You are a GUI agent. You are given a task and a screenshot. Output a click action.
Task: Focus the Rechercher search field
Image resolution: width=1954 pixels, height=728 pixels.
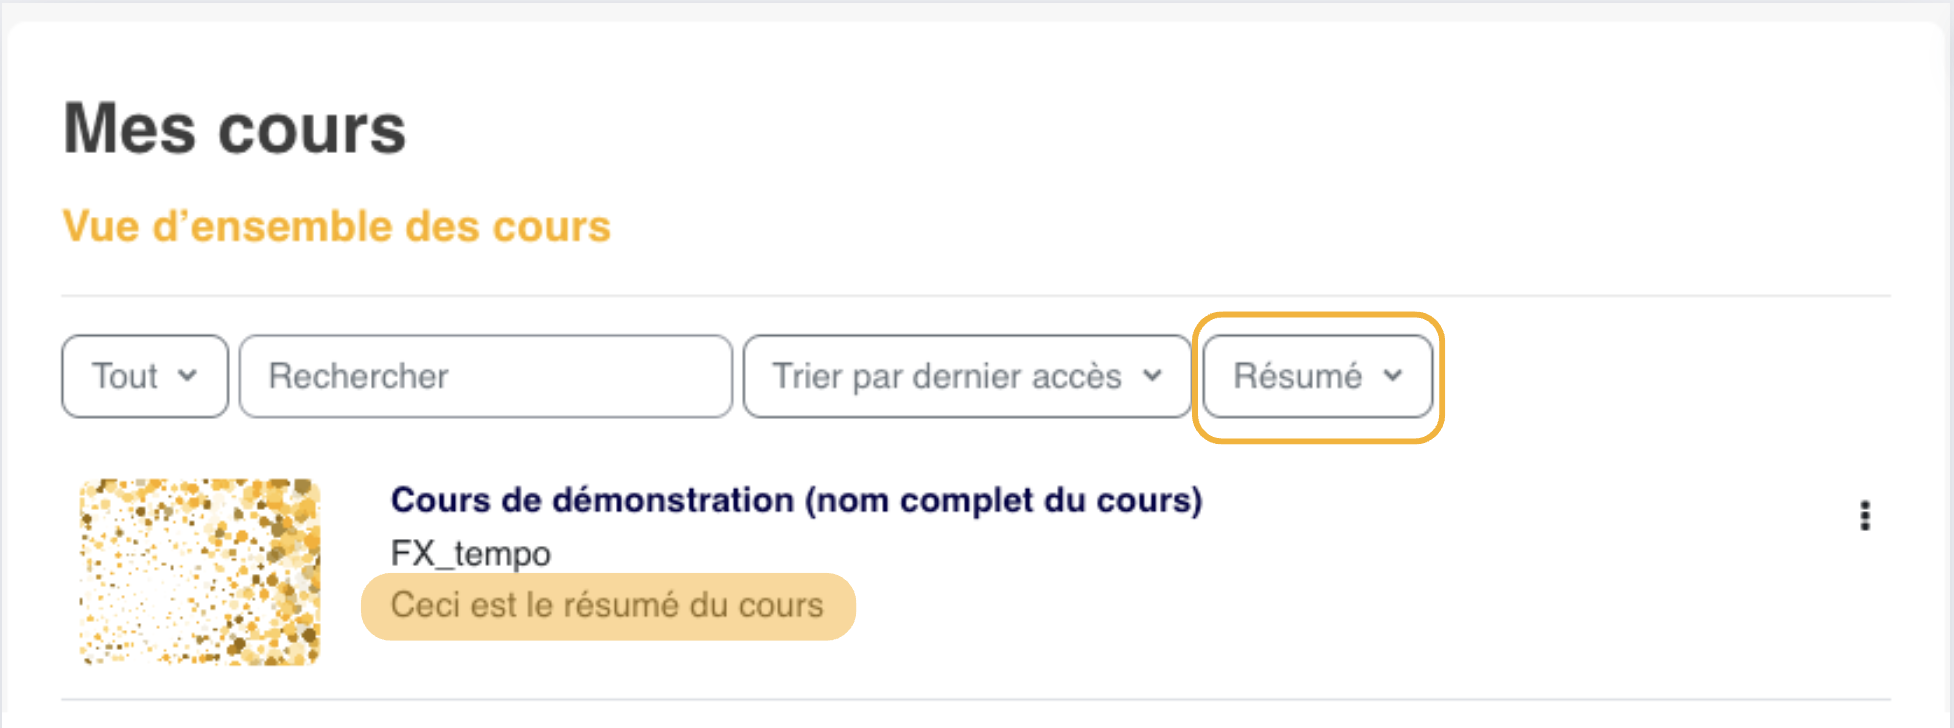click(486, 376)
